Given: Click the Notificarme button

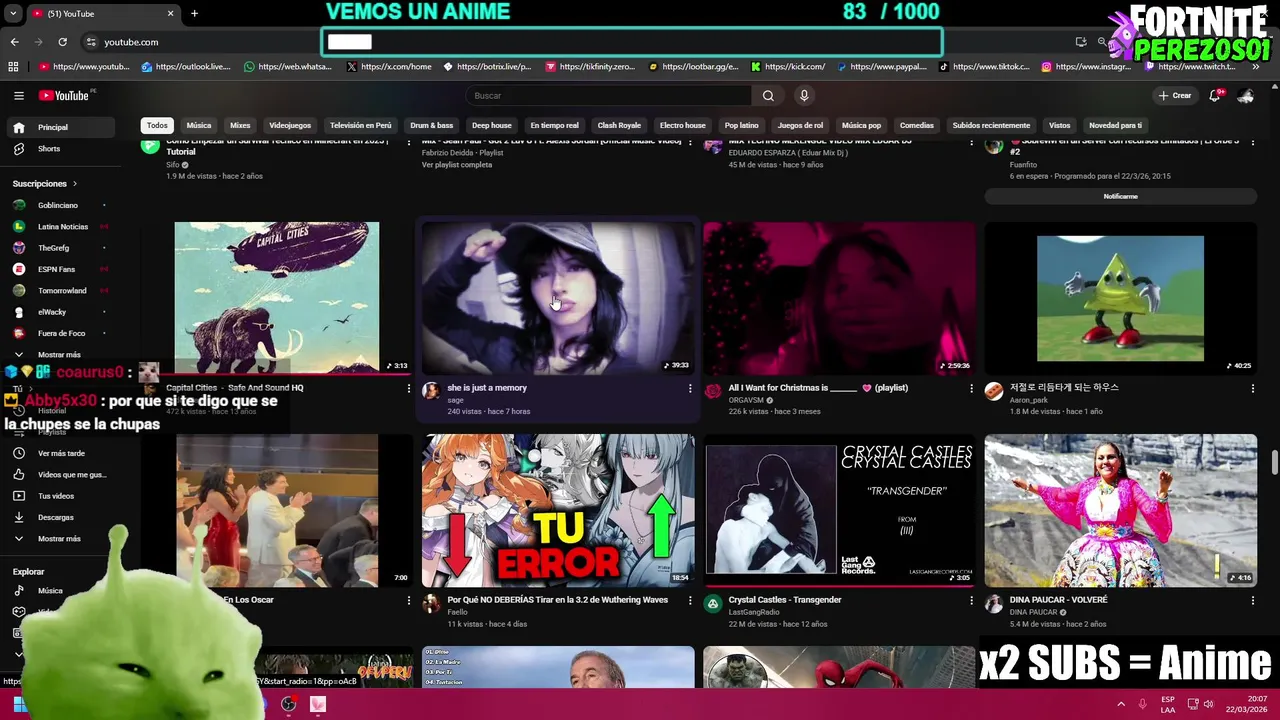Looking at the screenshot, I should point(1120,196).
